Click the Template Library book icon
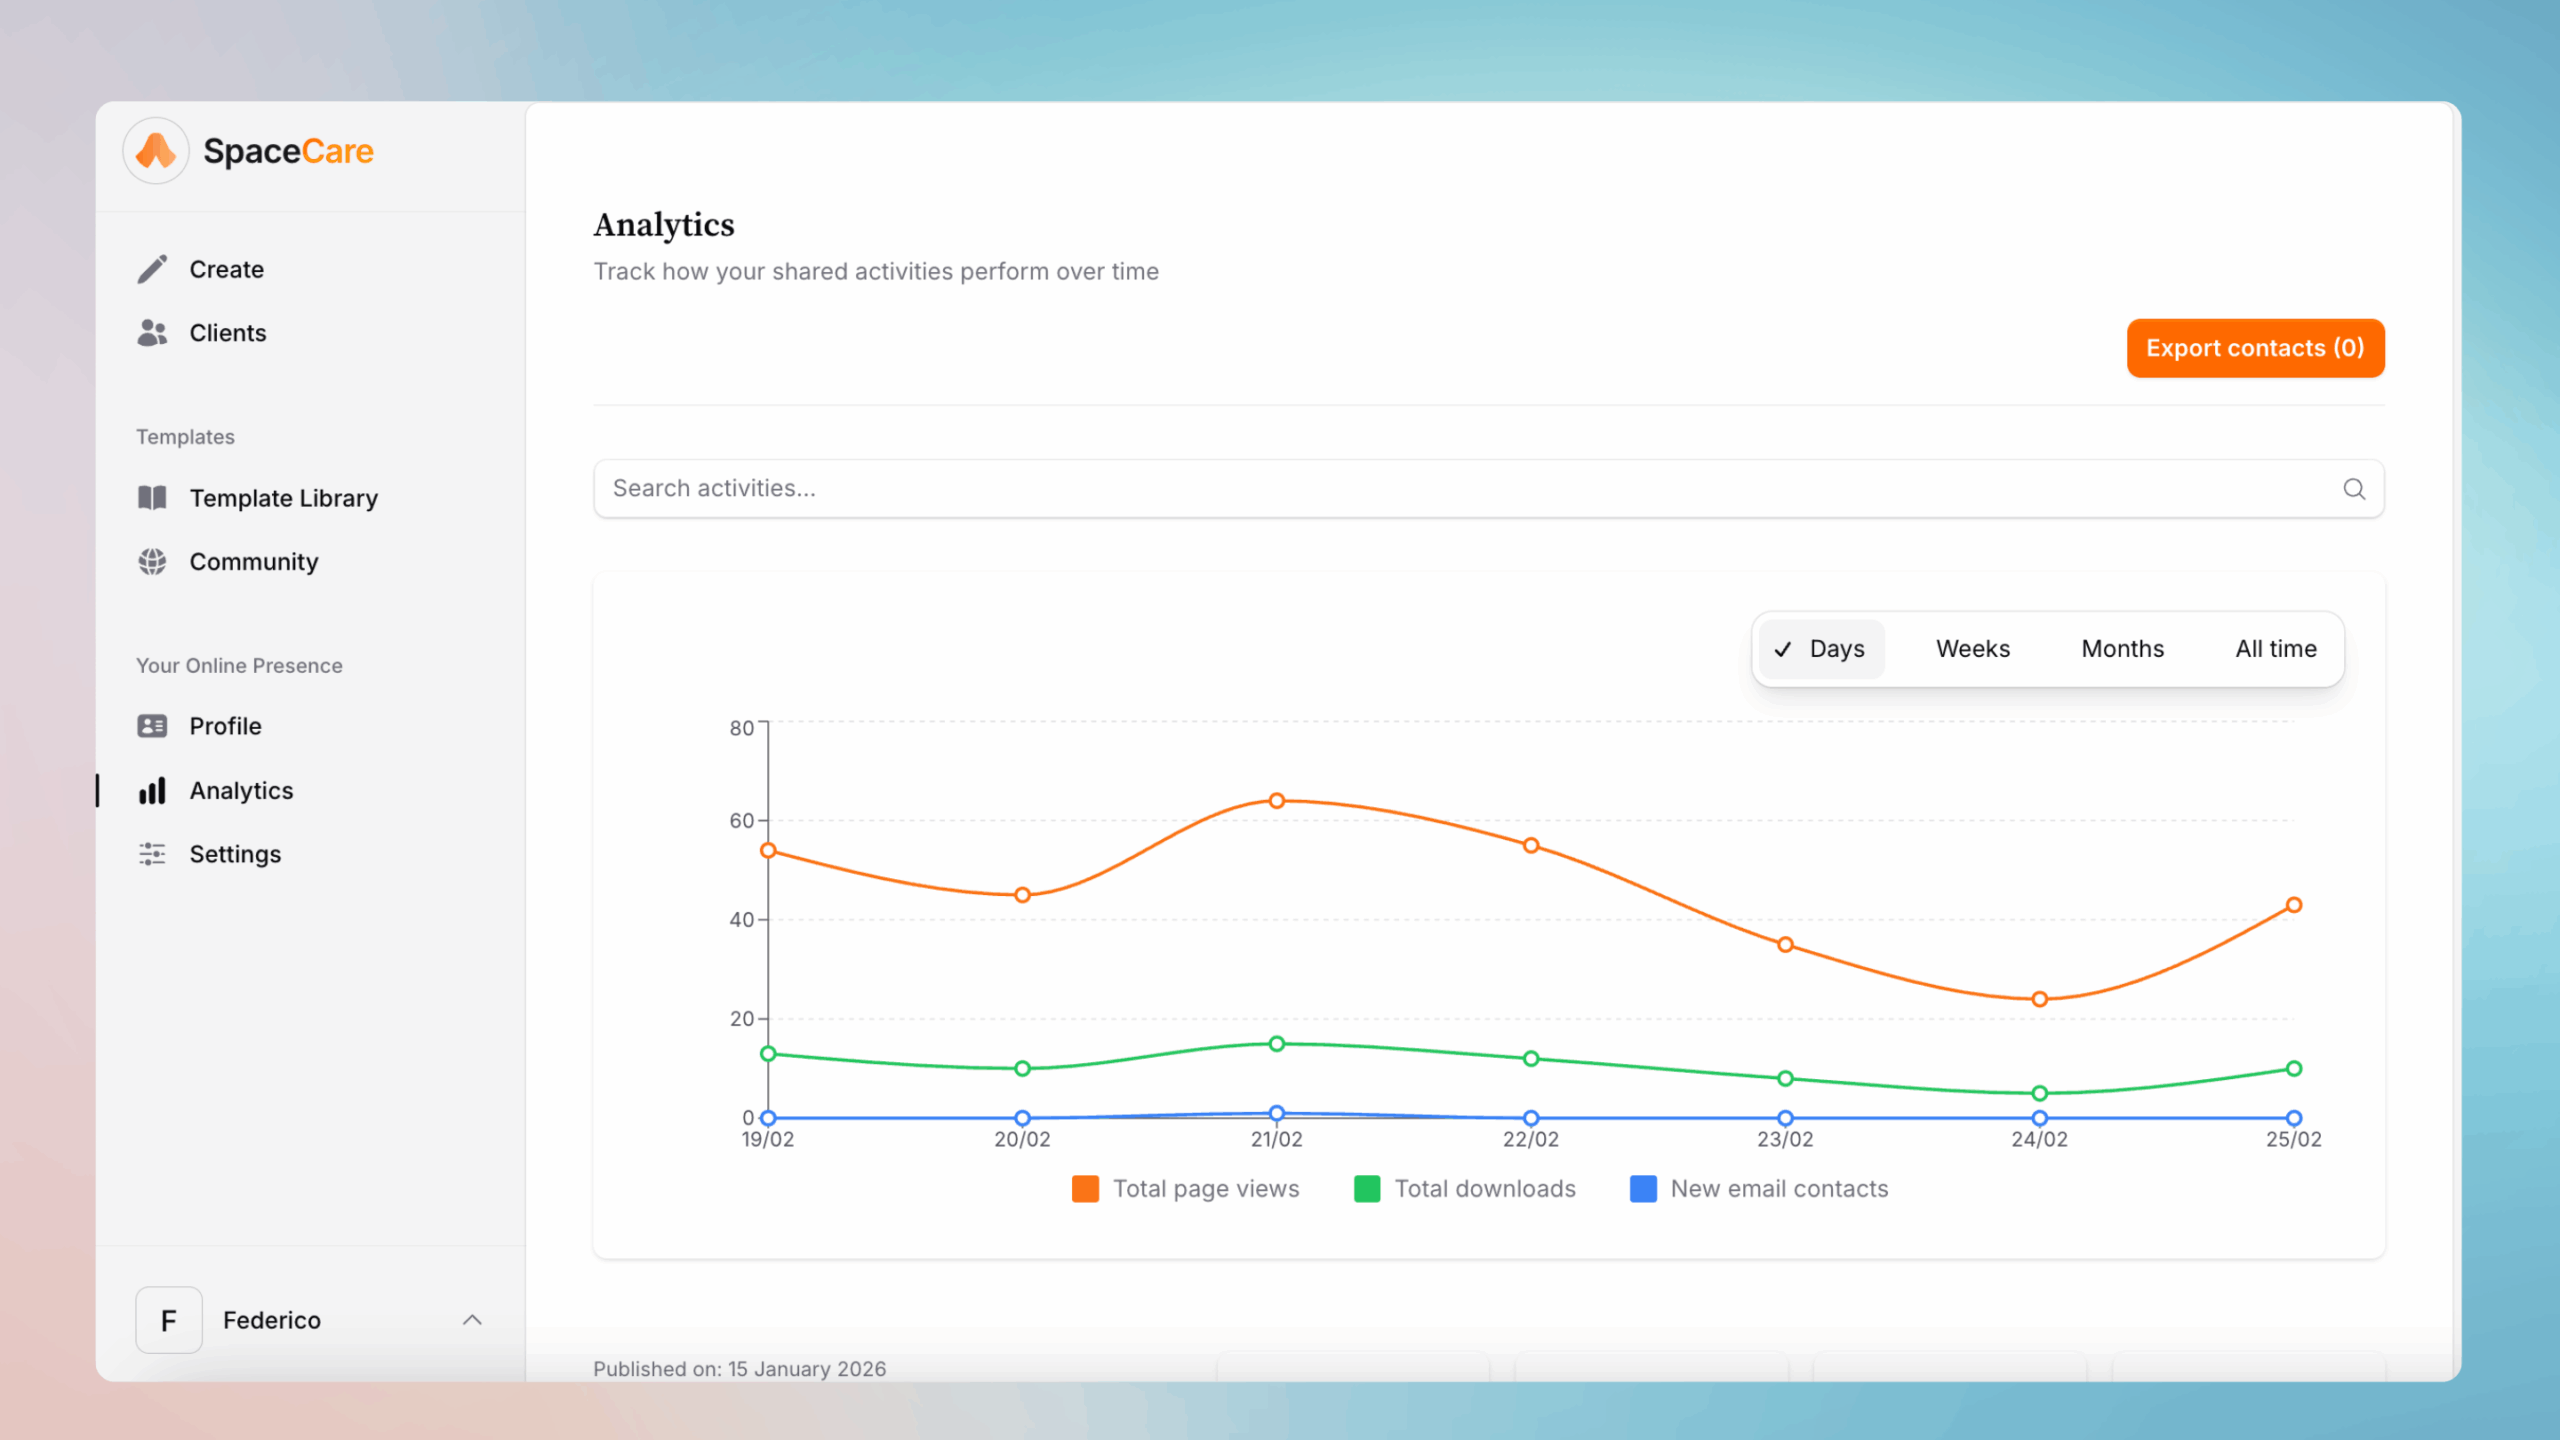Image resolution: width=2560 pixels, height=1440 pixels. tap(152, 497)
